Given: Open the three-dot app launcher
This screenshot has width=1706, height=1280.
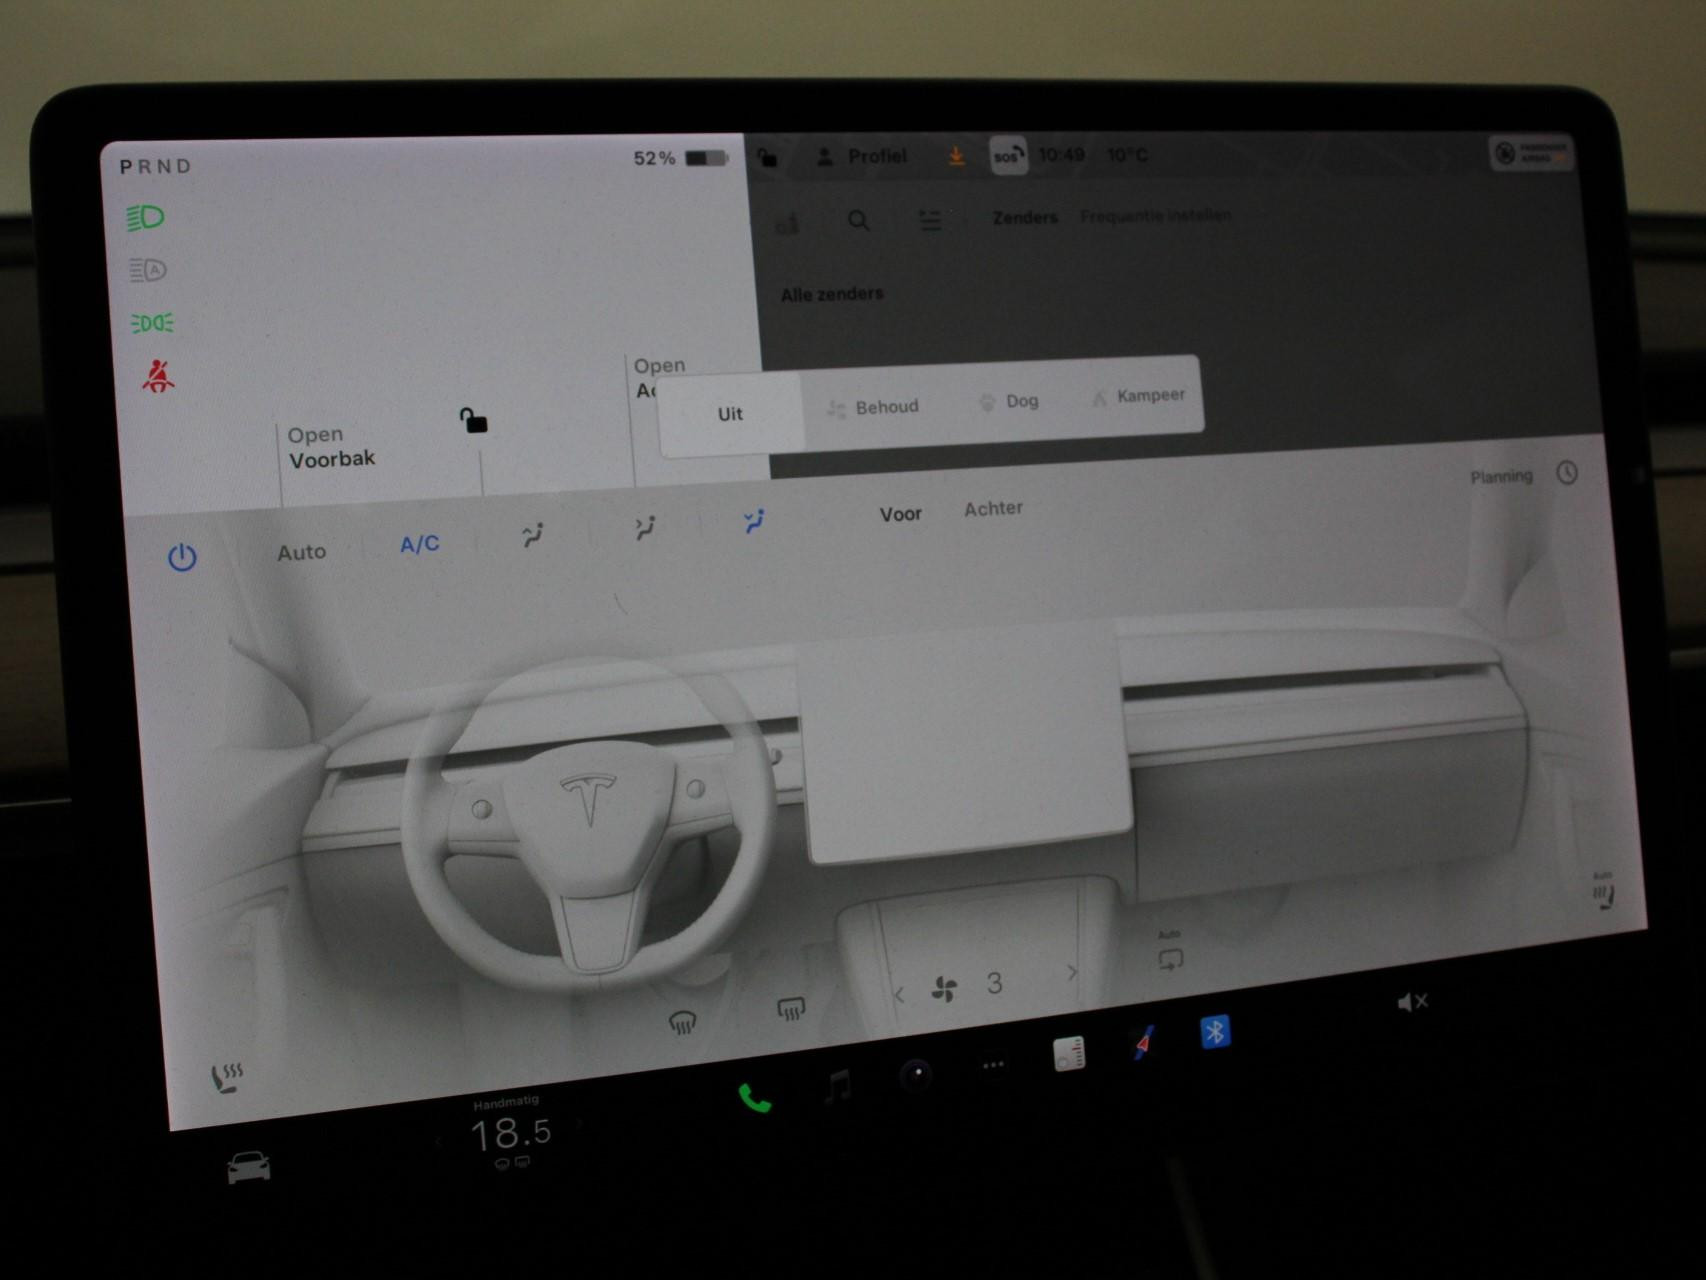Looking at the screenshot, I should pos(993,1065).
